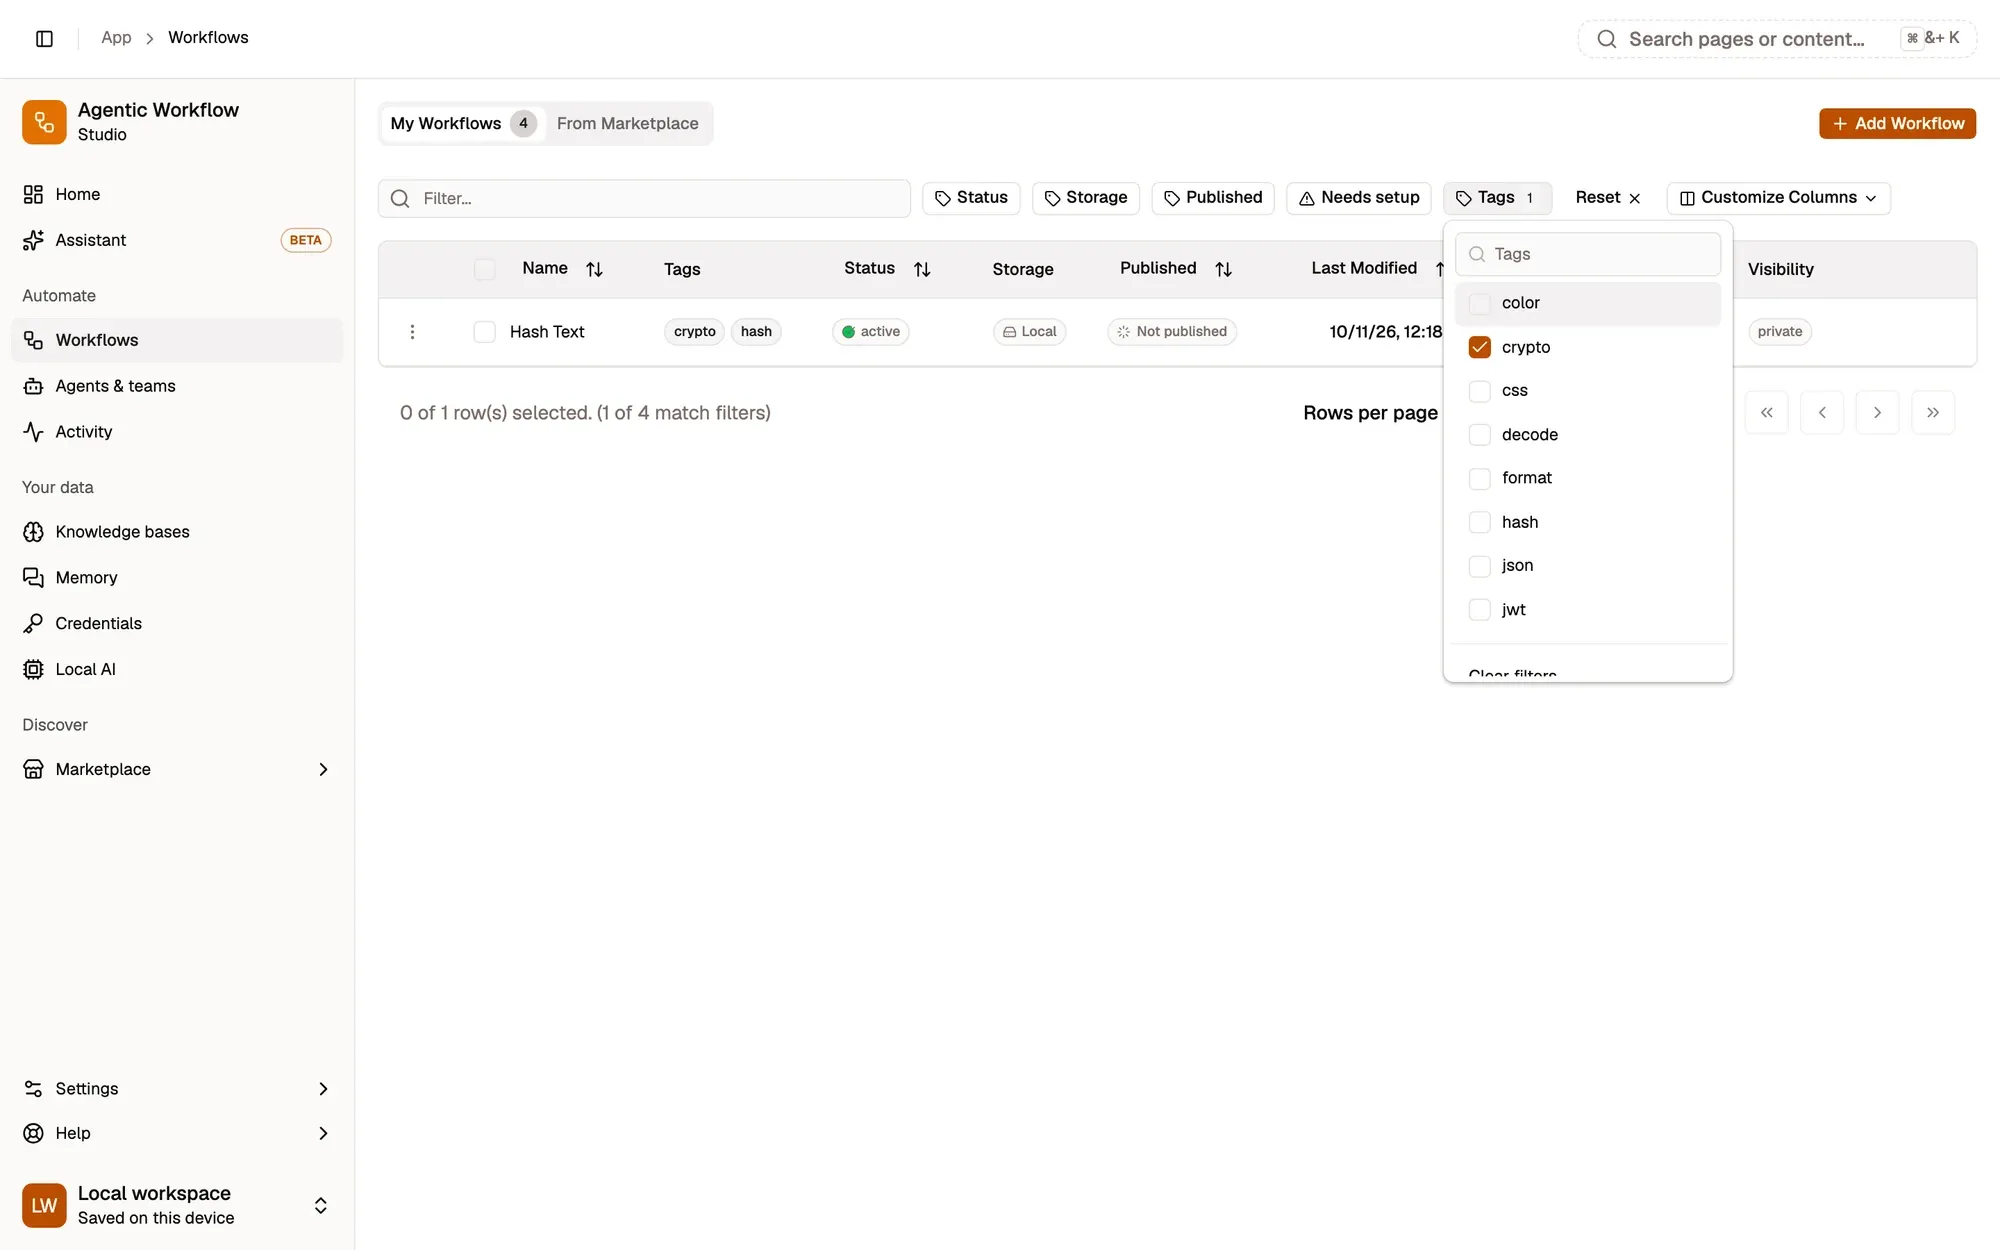Check the jwt tag checkbox
The height and width of the screenshot is (1250, 2000).
1480,610
